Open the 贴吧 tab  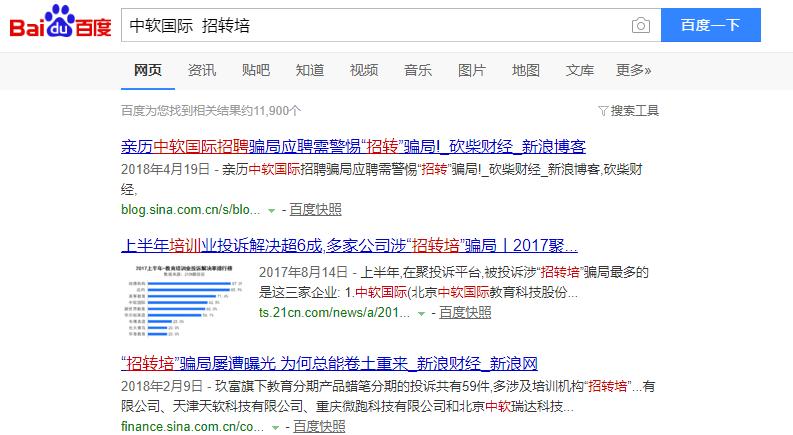point(256,70)
